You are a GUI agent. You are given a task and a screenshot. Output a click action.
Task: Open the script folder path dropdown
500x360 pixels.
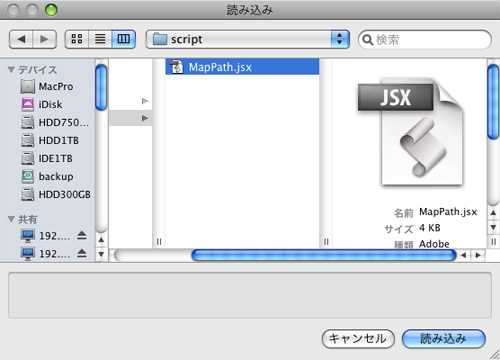click(x=248, y=39)
